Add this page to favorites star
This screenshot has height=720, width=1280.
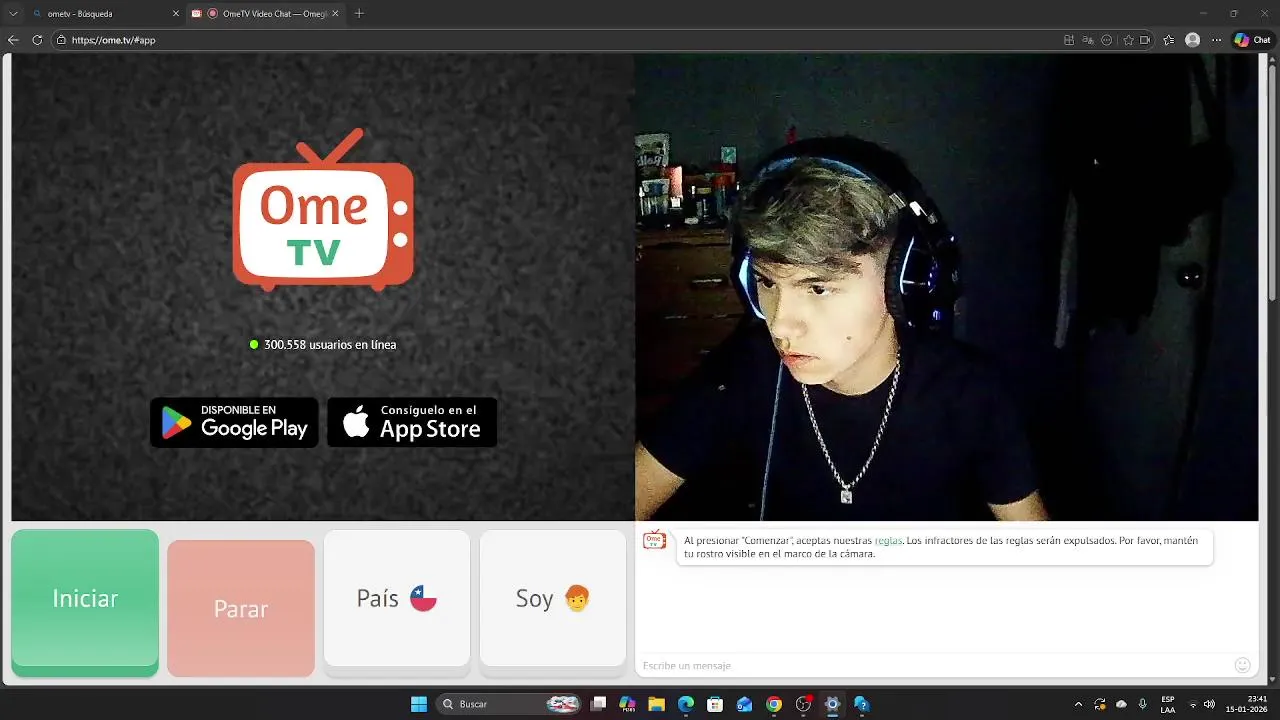1129,40
